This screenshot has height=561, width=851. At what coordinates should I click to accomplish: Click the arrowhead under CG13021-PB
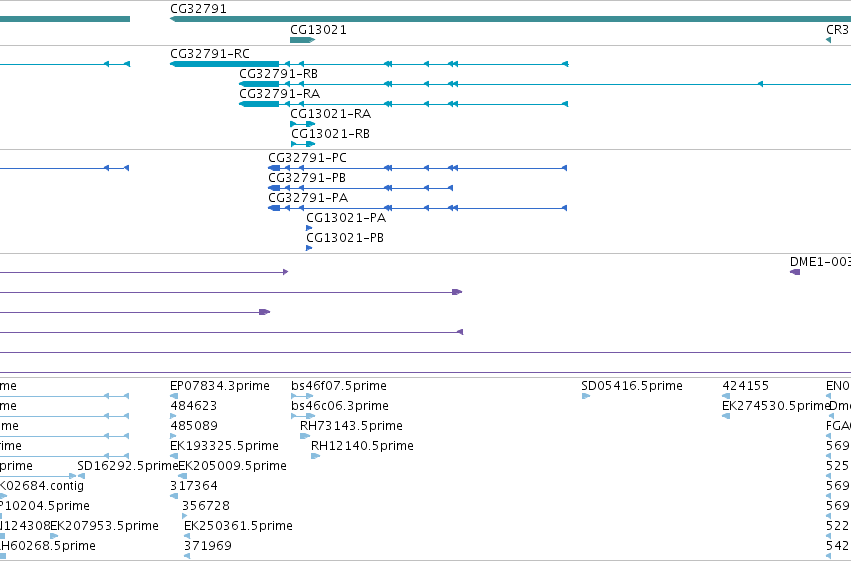[309, 248]
